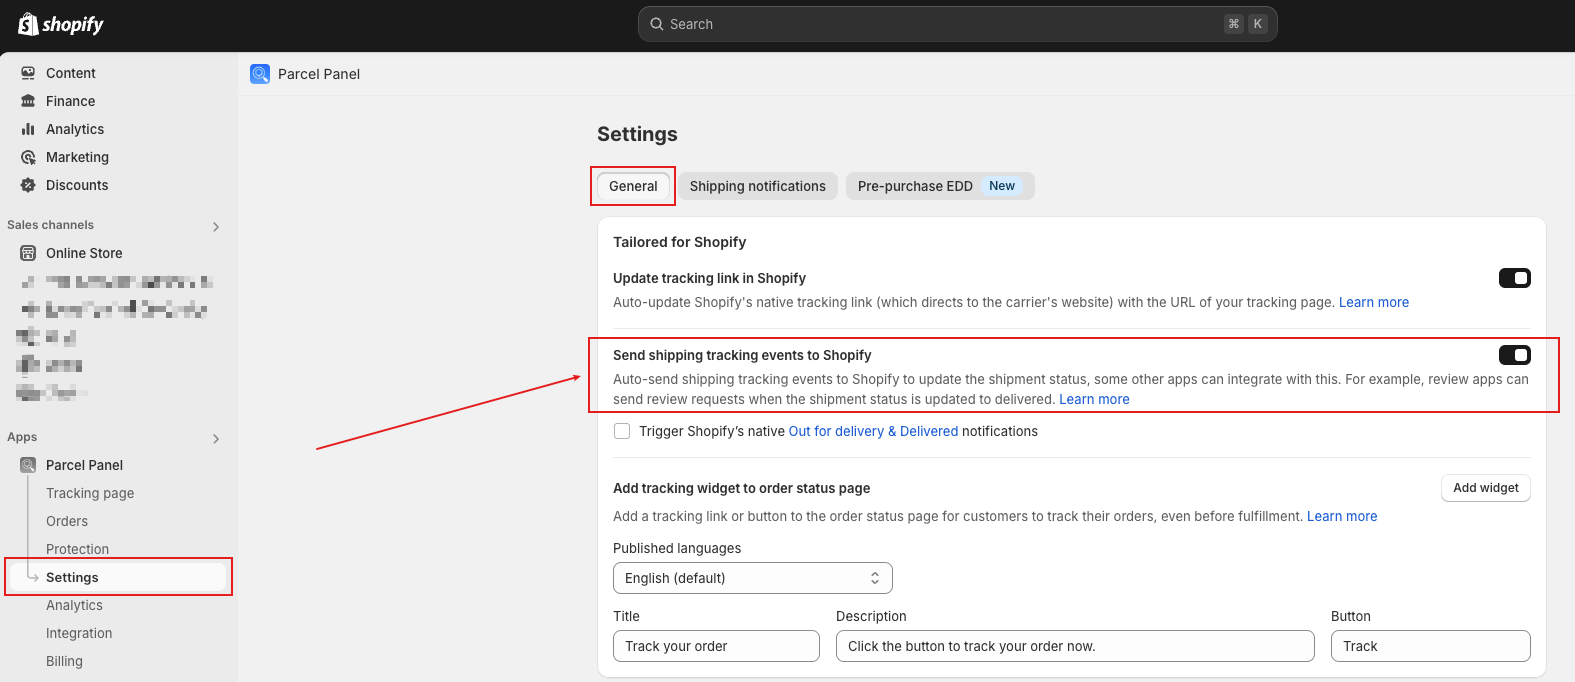
Task: Click the Shopify logo
Action: pos(61,24)
